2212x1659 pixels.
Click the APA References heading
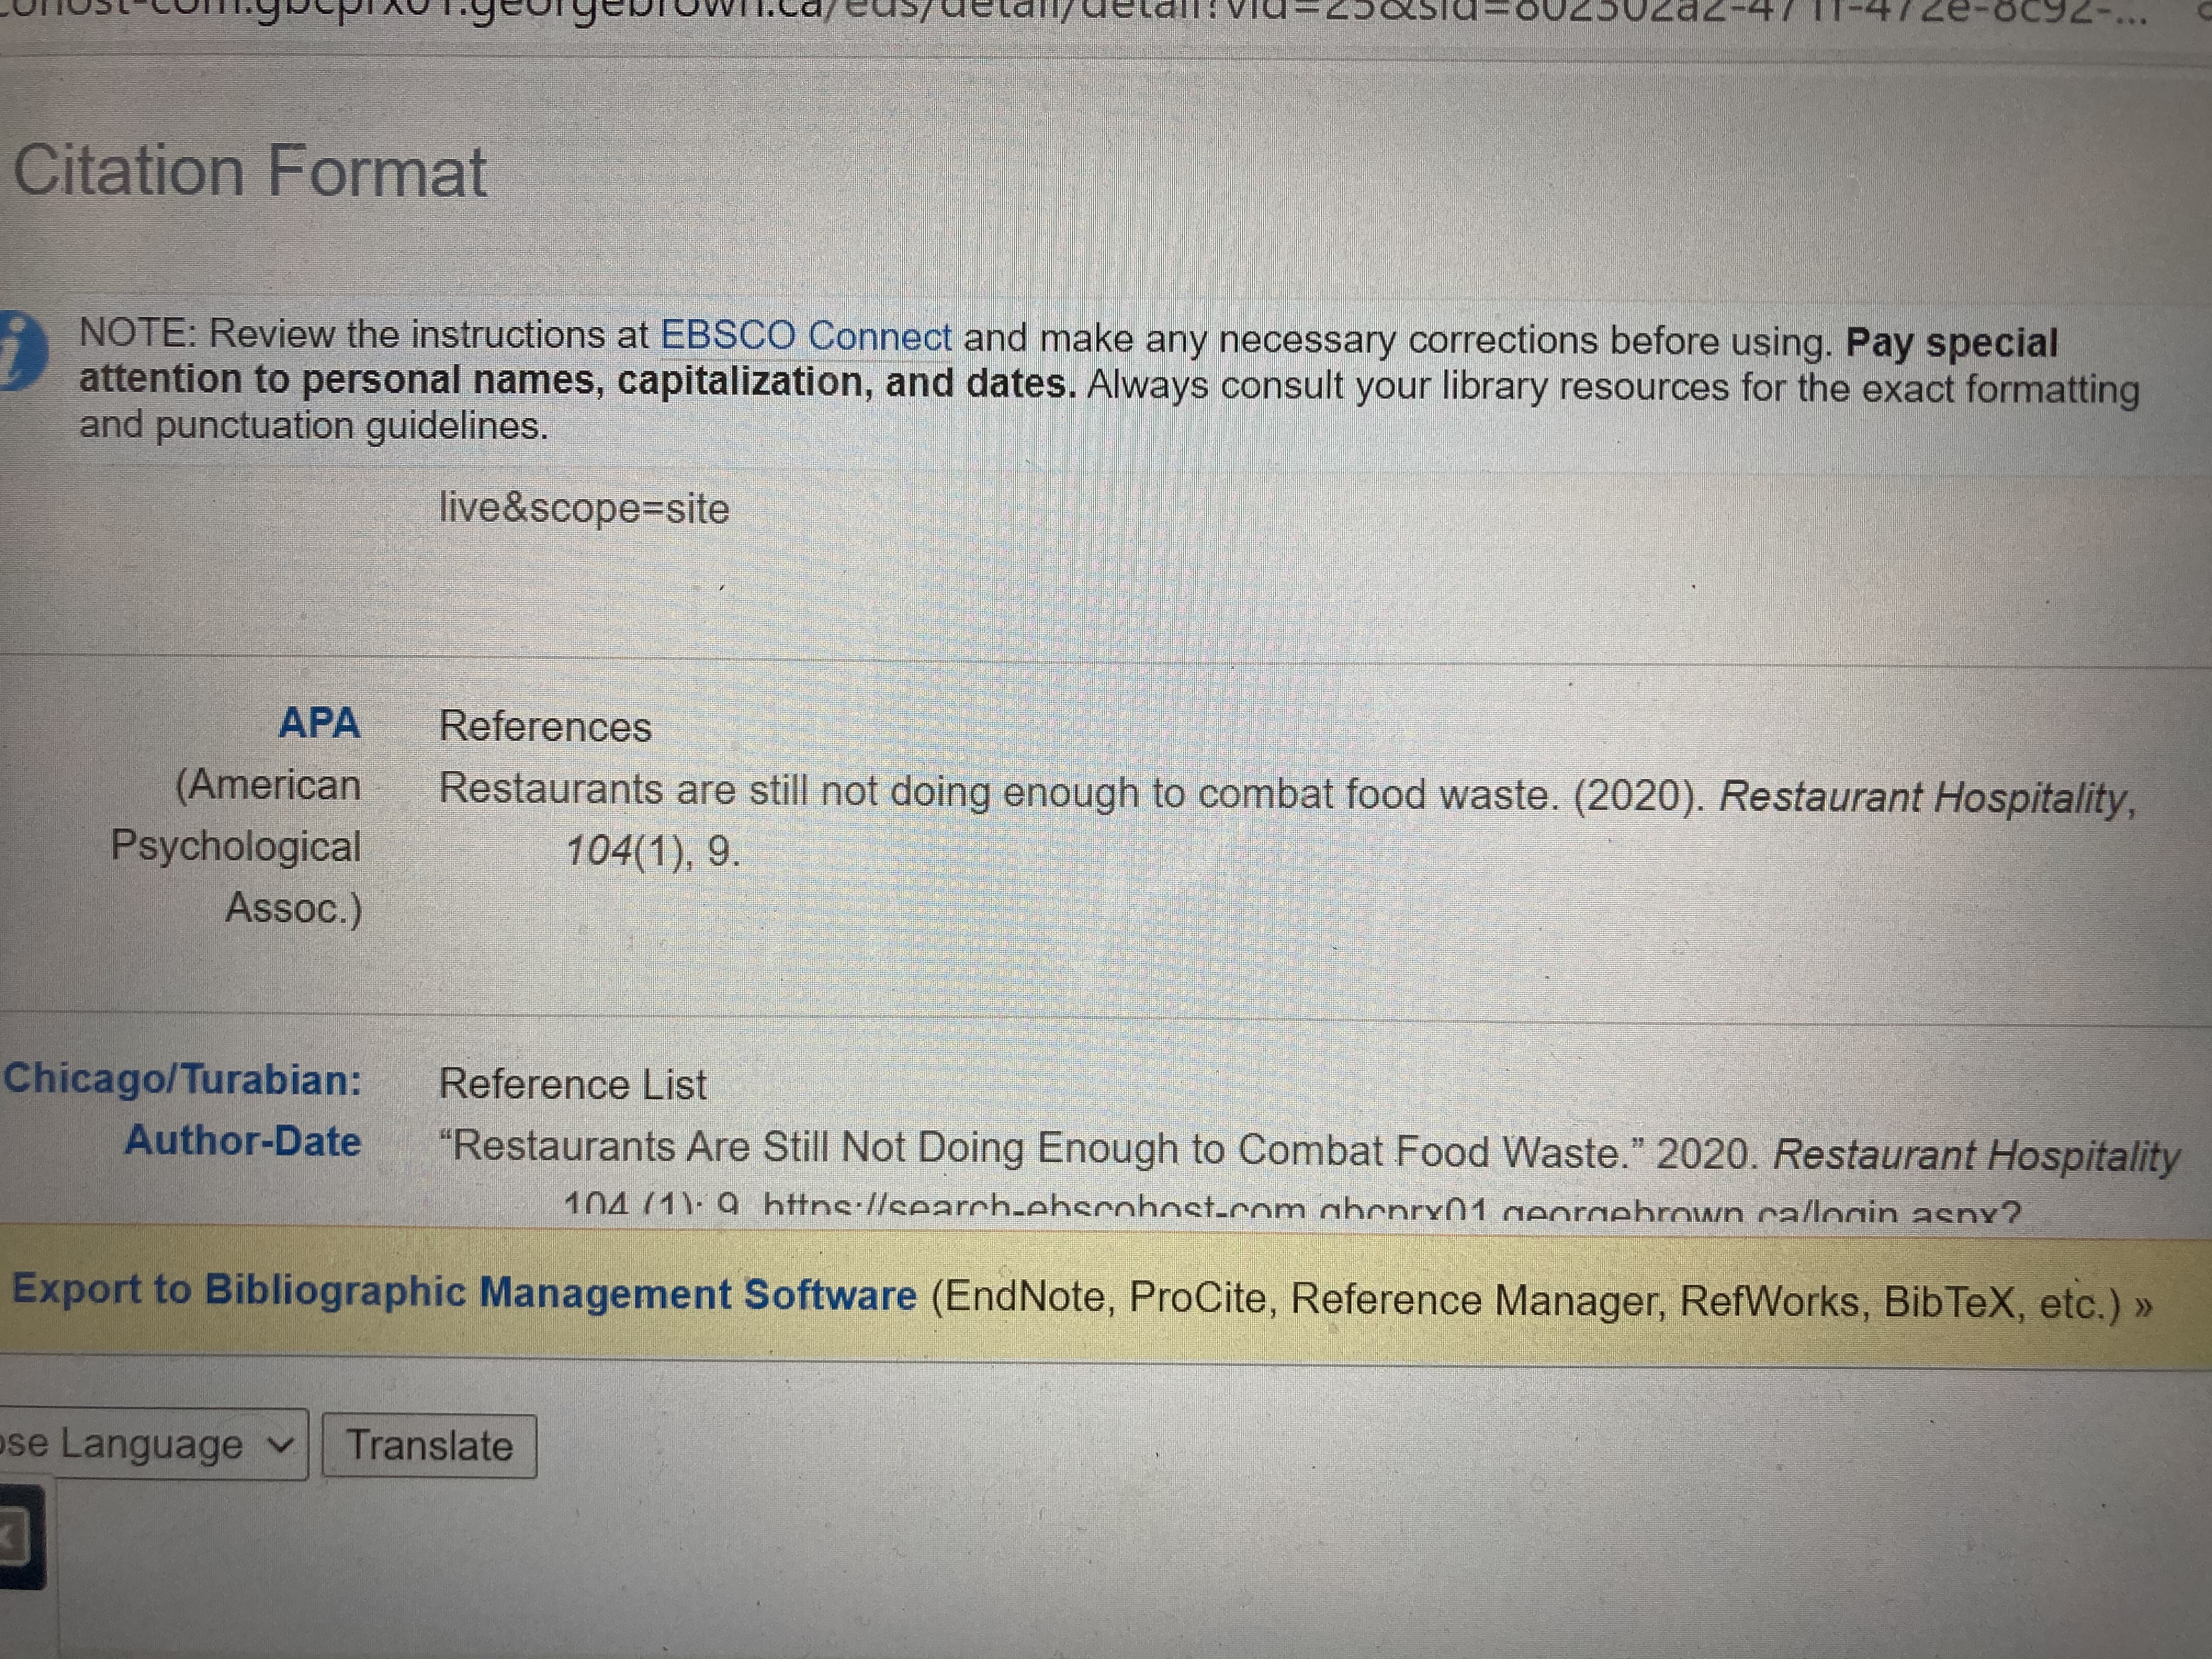coord(545,727)
